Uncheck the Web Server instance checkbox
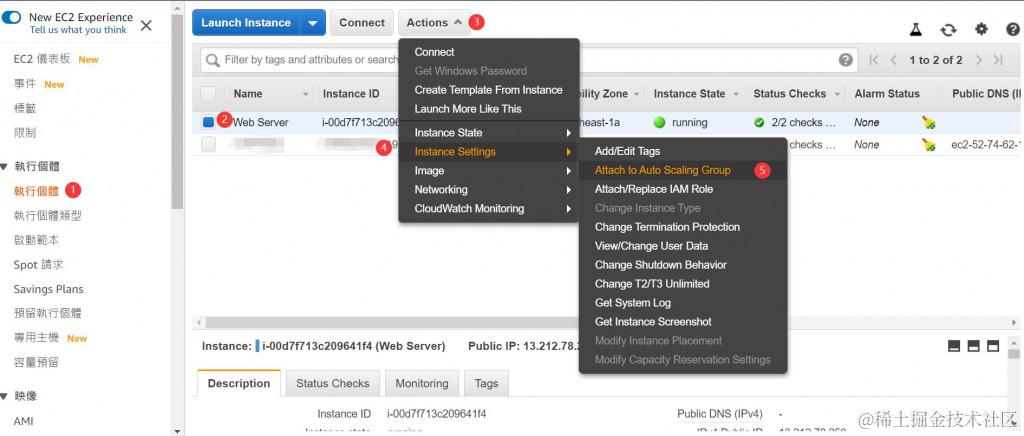The height and width of the screenshot is (436, 1024). point(208,122)
